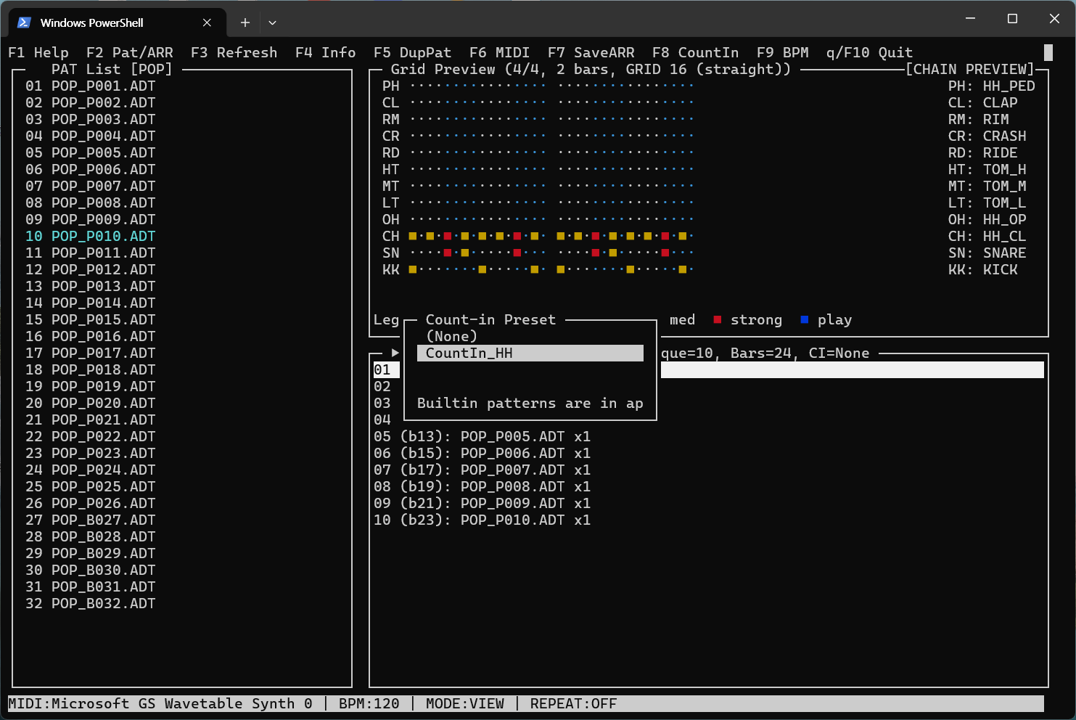The width and height of the screenshot is (1076, 720).
Task: Choose the (None) count-in option
Action: pos(452,337)
